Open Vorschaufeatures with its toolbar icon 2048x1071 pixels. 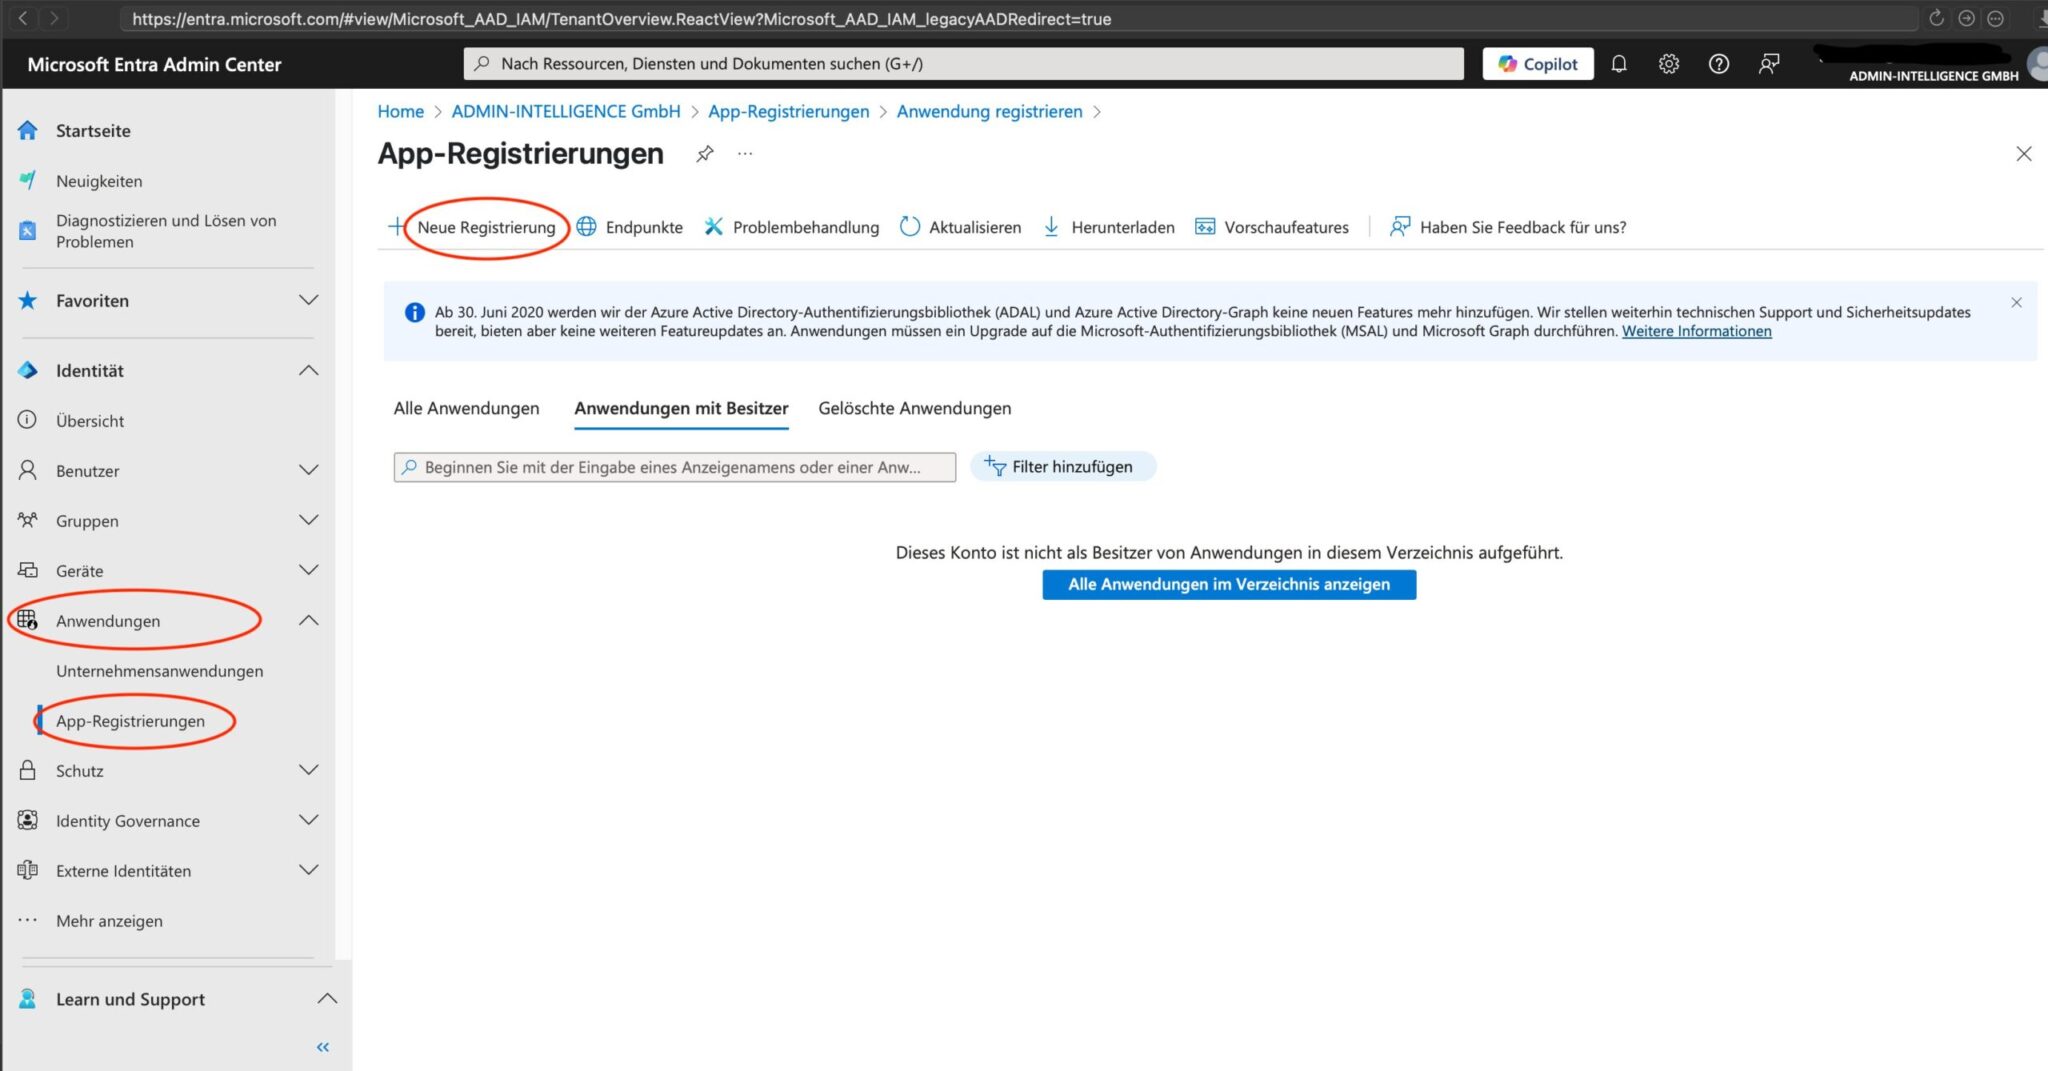1205,227
